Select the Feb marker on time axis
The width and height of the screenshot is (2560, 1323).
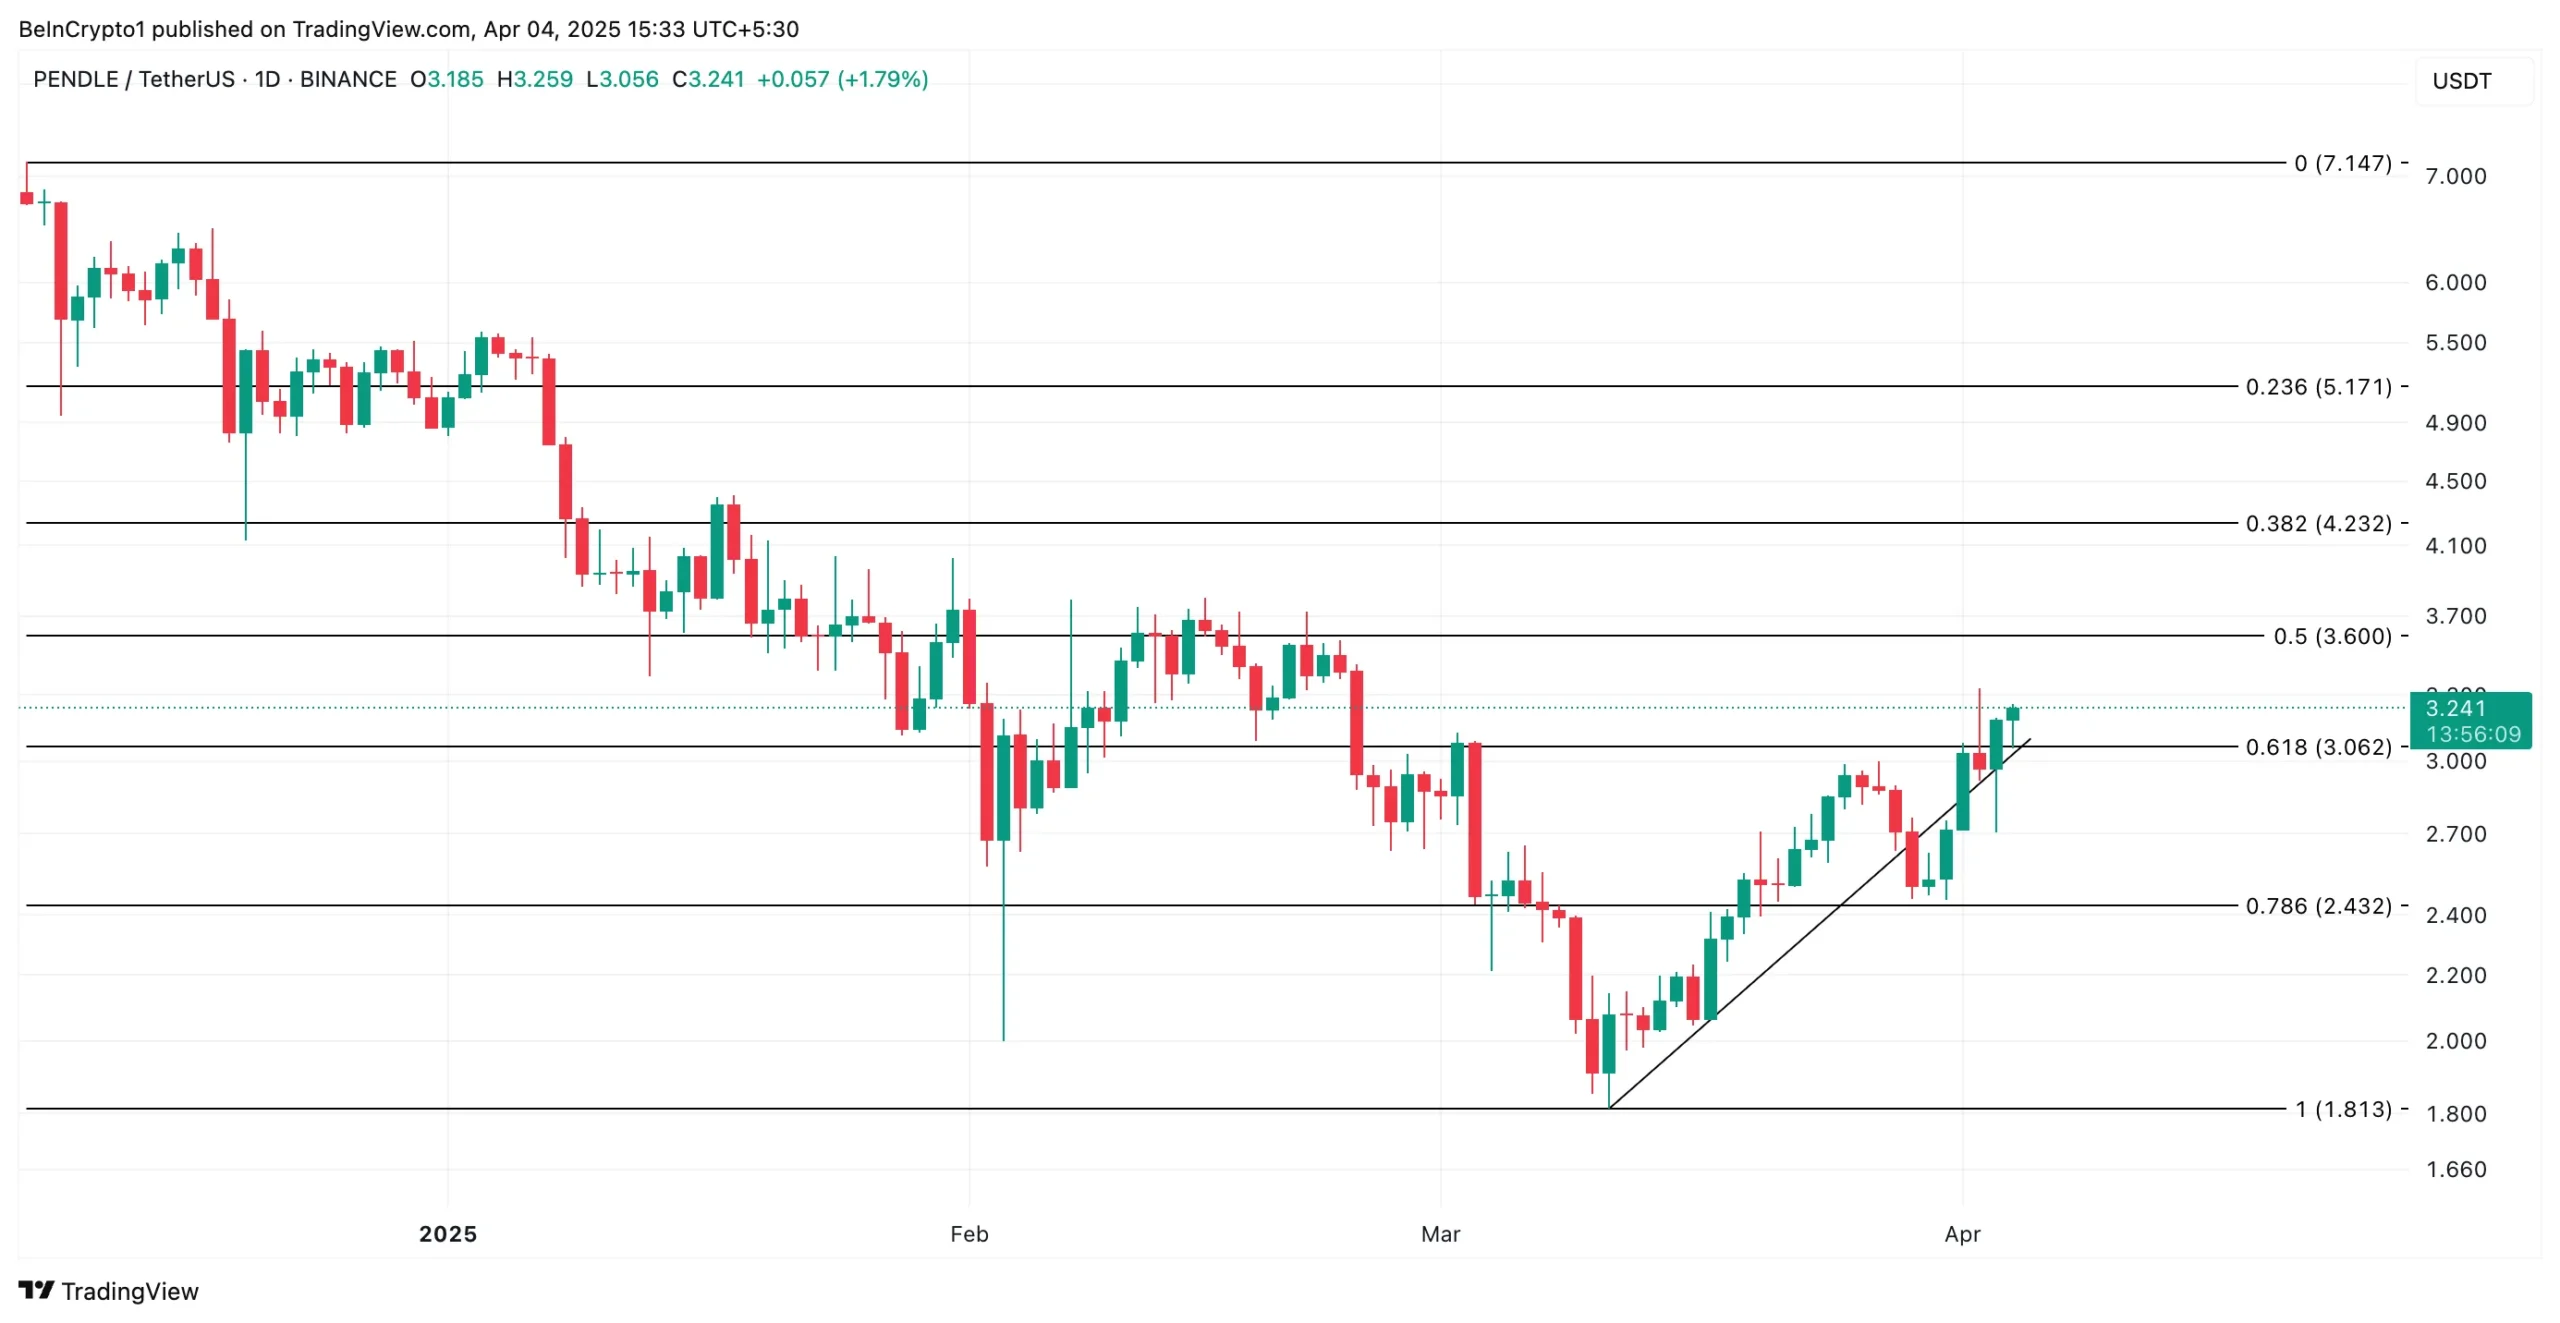(x=969, y=1234)
